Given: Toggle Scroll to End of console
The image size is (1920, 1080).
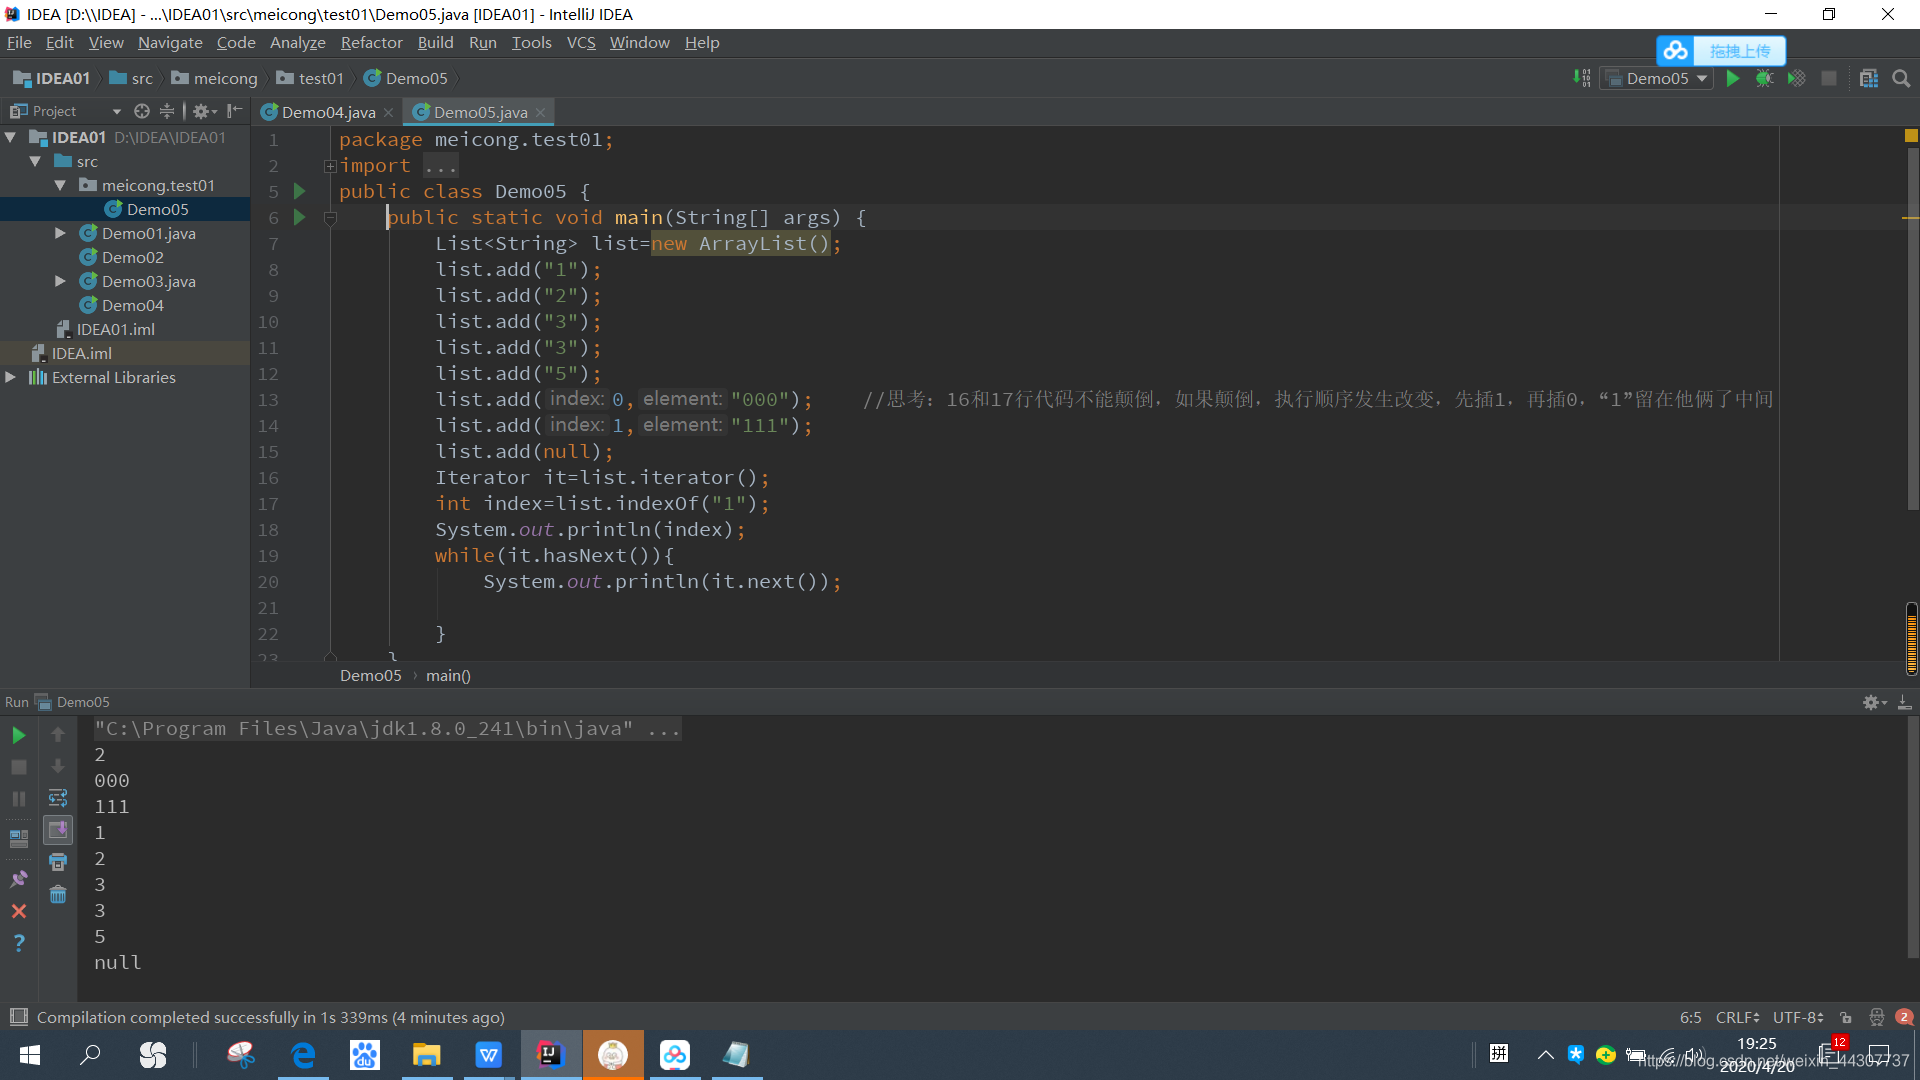Looking at the screenshot, I should pos(58,830).
